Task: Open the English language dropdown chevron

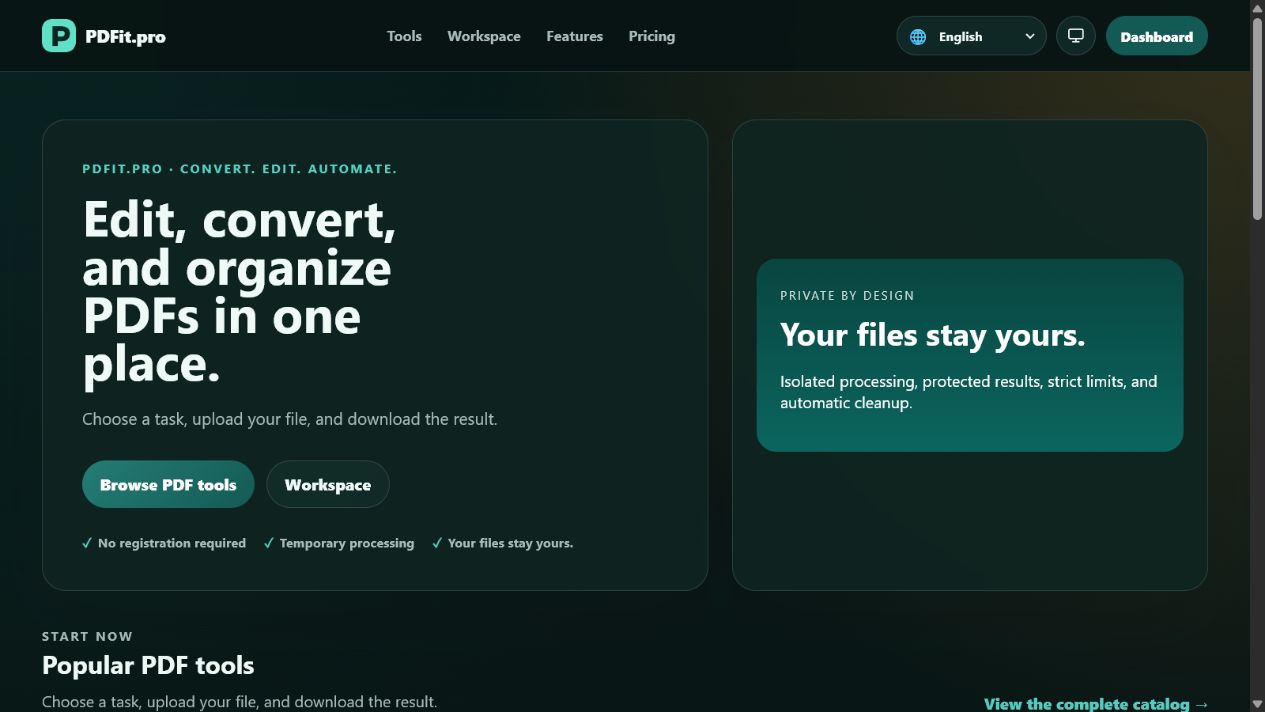Action: click(x=1030, y=37)
